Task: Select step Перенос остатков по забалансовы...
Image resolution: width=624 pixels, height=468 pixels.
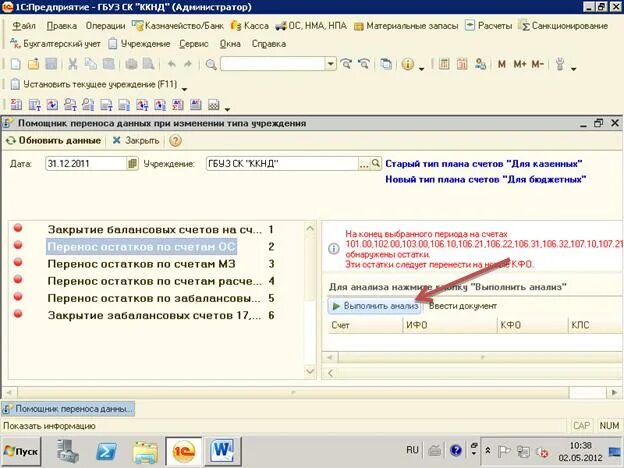Action: pos(154,298)
